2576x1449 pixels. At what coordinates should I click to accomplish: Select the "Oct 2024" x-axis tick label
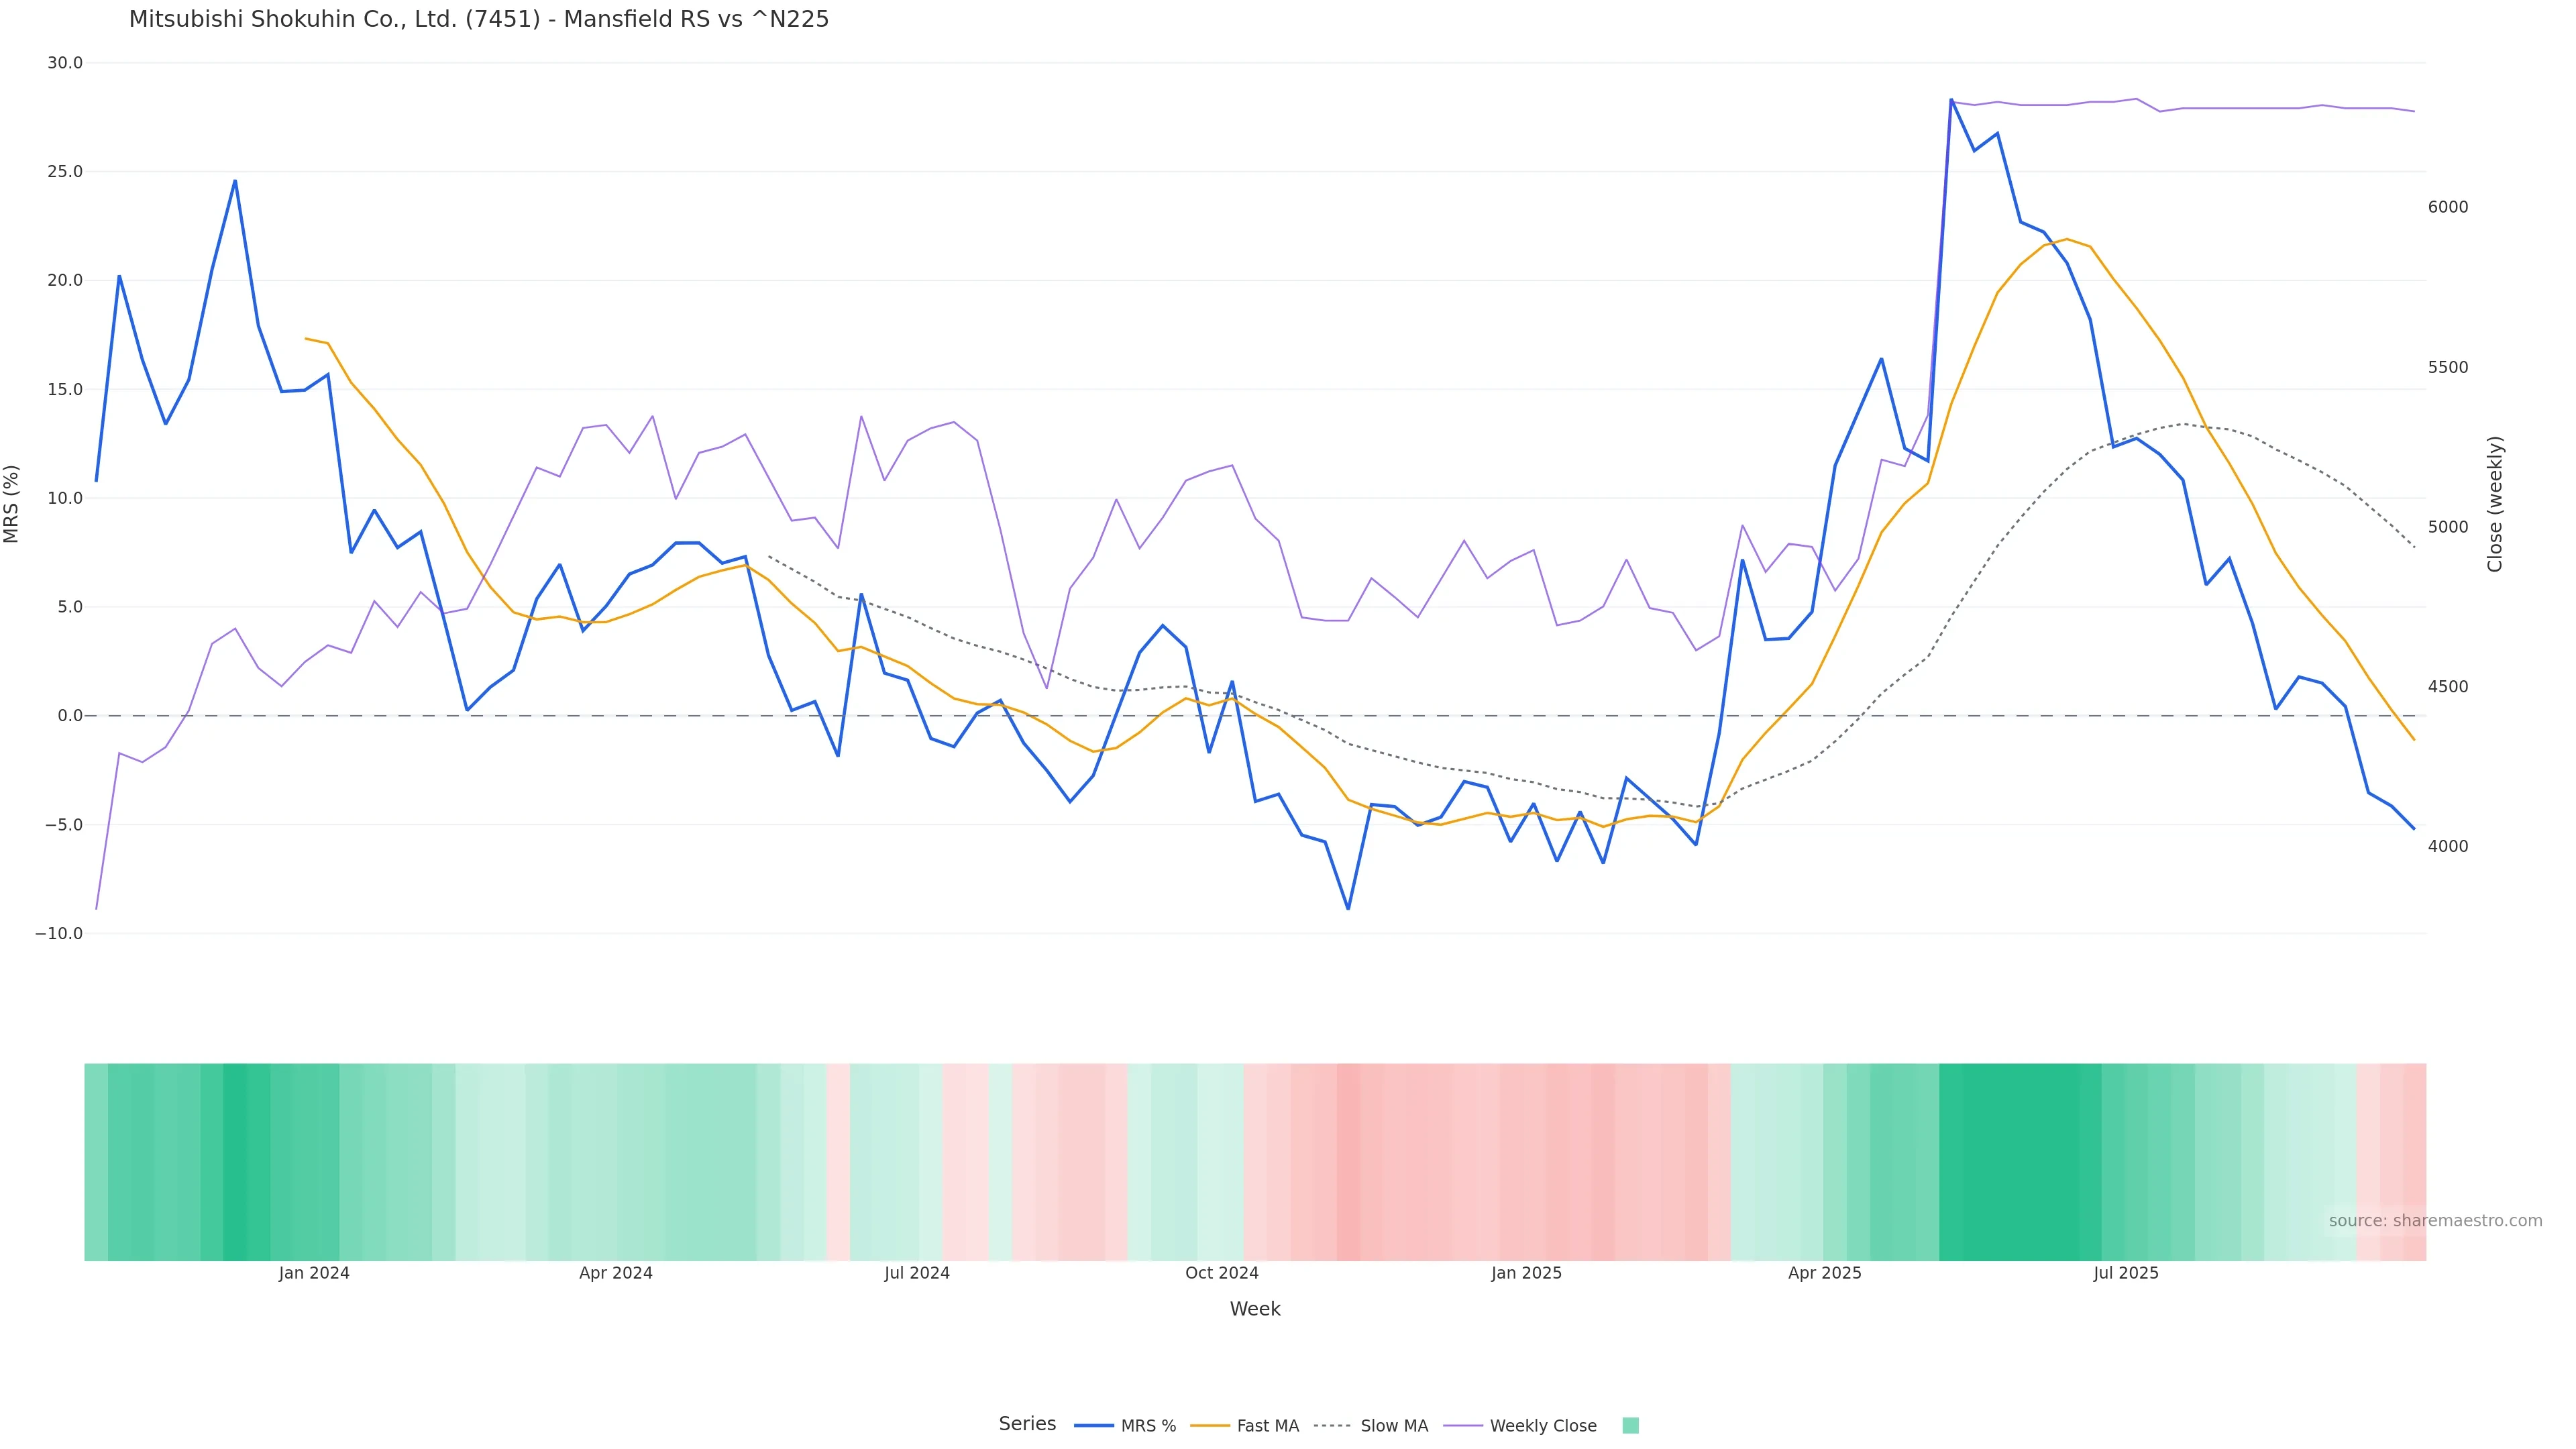pyautogui.click(x=1221, y=1273)
